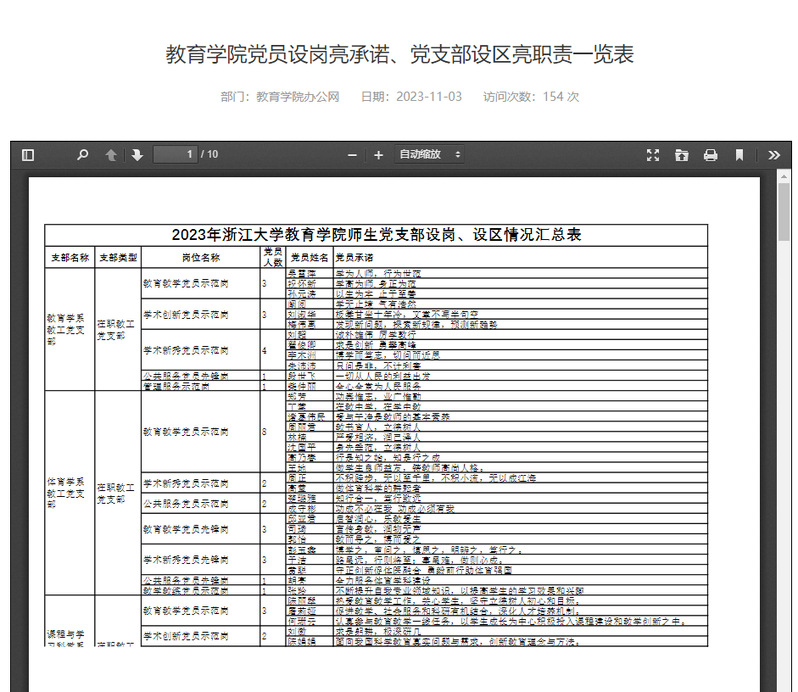
Task: Zoom out using the minus button
Action: pos(352,155)
